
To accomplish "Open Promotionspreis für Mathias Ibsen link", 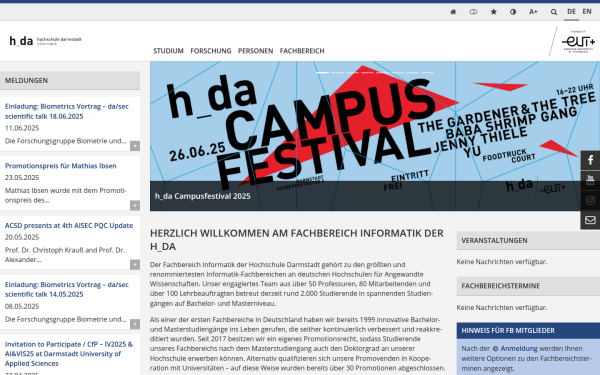I will pos(60,166).
